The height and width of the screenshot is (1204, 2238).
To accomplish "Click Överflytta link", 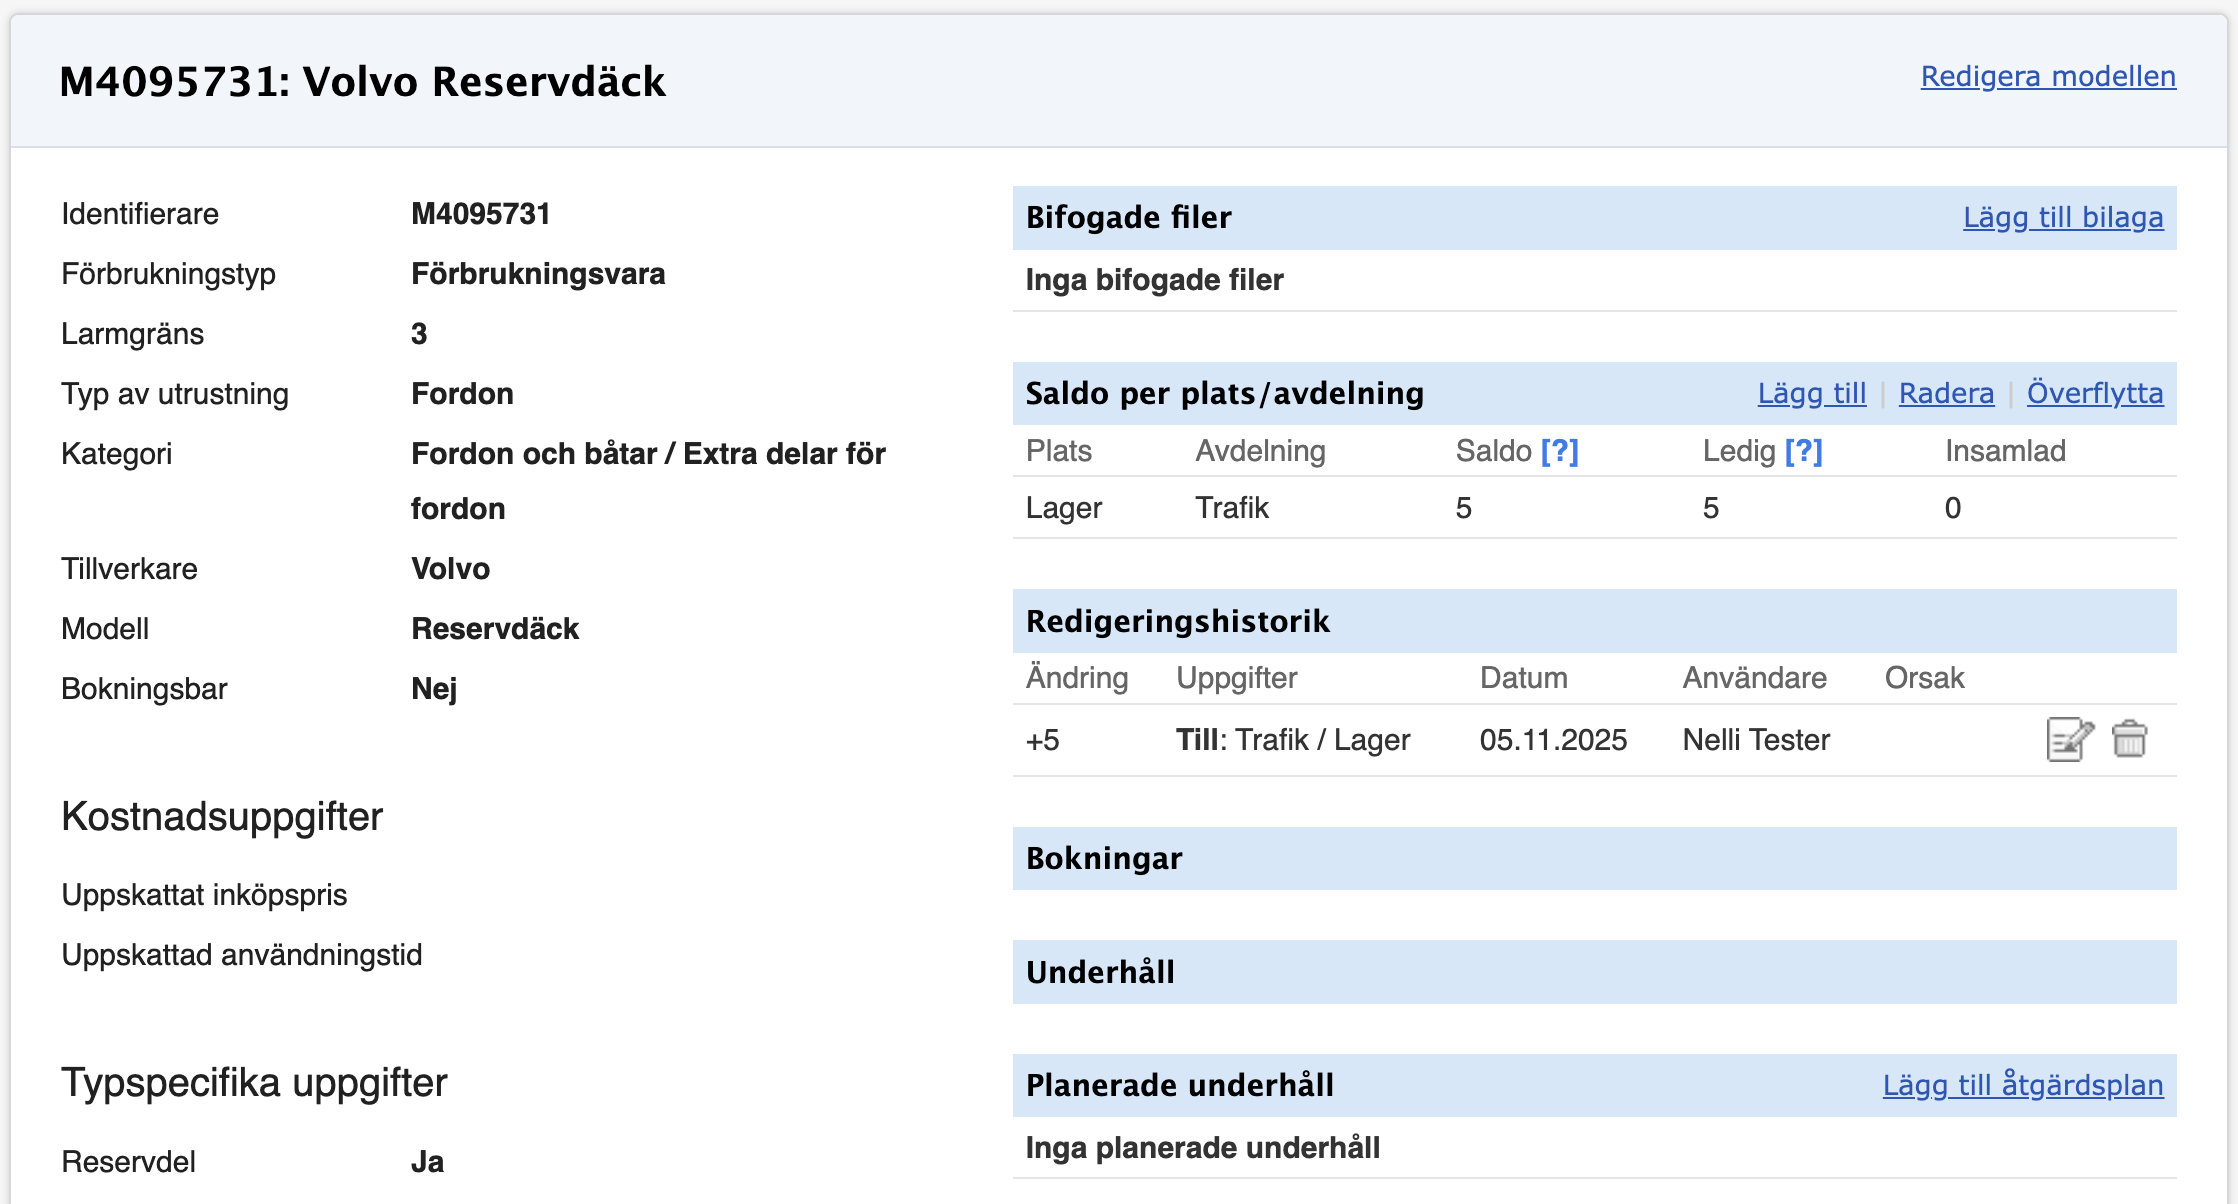I will 2094,393.
